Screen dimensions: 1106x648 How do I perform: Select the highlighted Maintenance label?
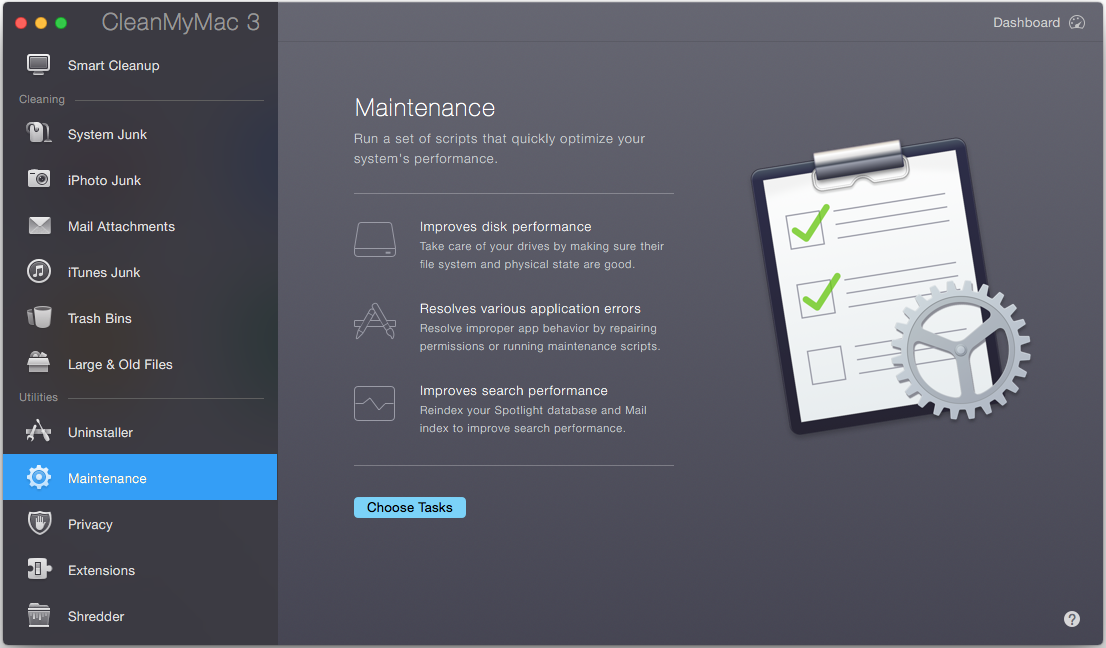coord(107,479)
